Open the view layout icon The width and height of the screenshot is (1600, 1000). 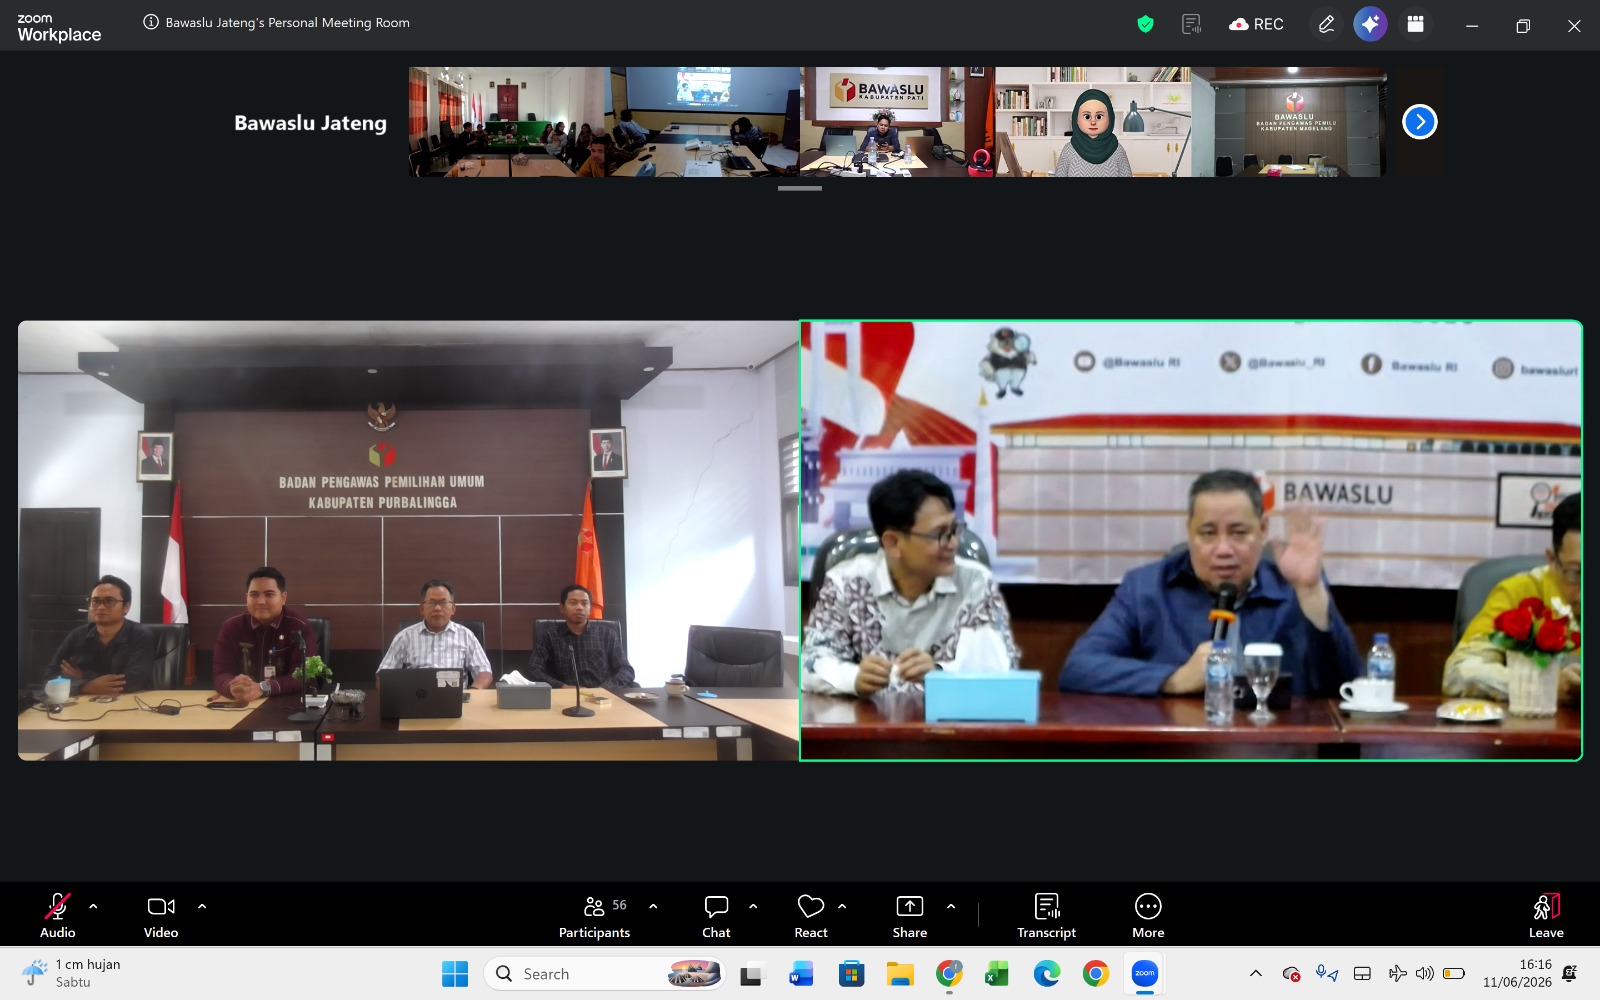(x=1415, y=24)
